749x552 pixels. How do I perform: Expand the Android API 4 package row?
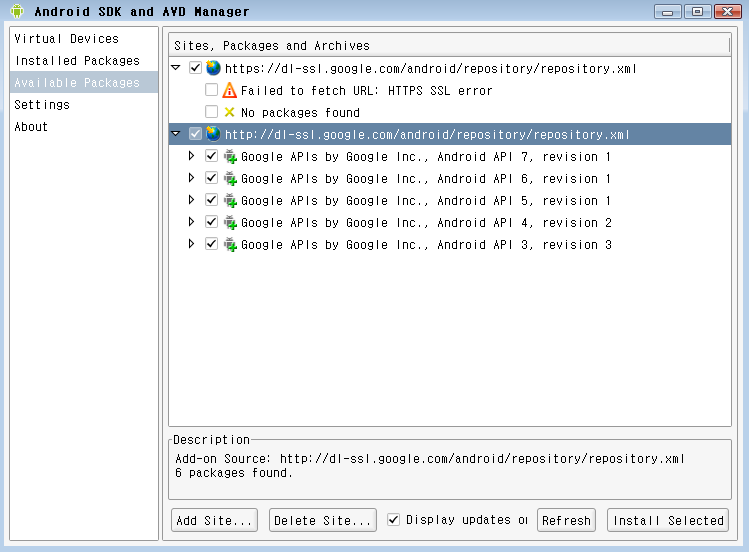tap(191, 222)
